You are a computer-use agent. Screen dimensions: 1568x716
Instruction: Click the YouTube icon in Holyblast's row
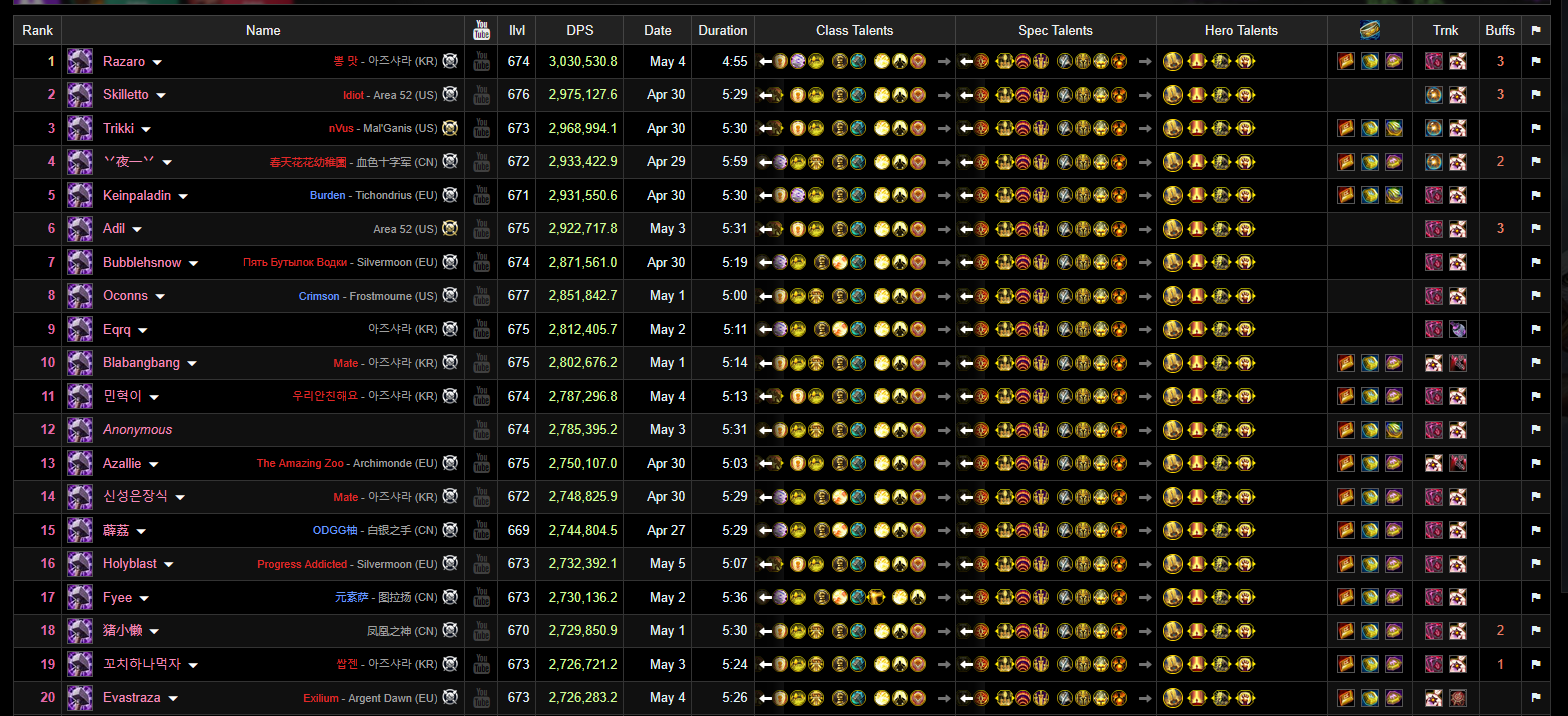tap(482, 563)
